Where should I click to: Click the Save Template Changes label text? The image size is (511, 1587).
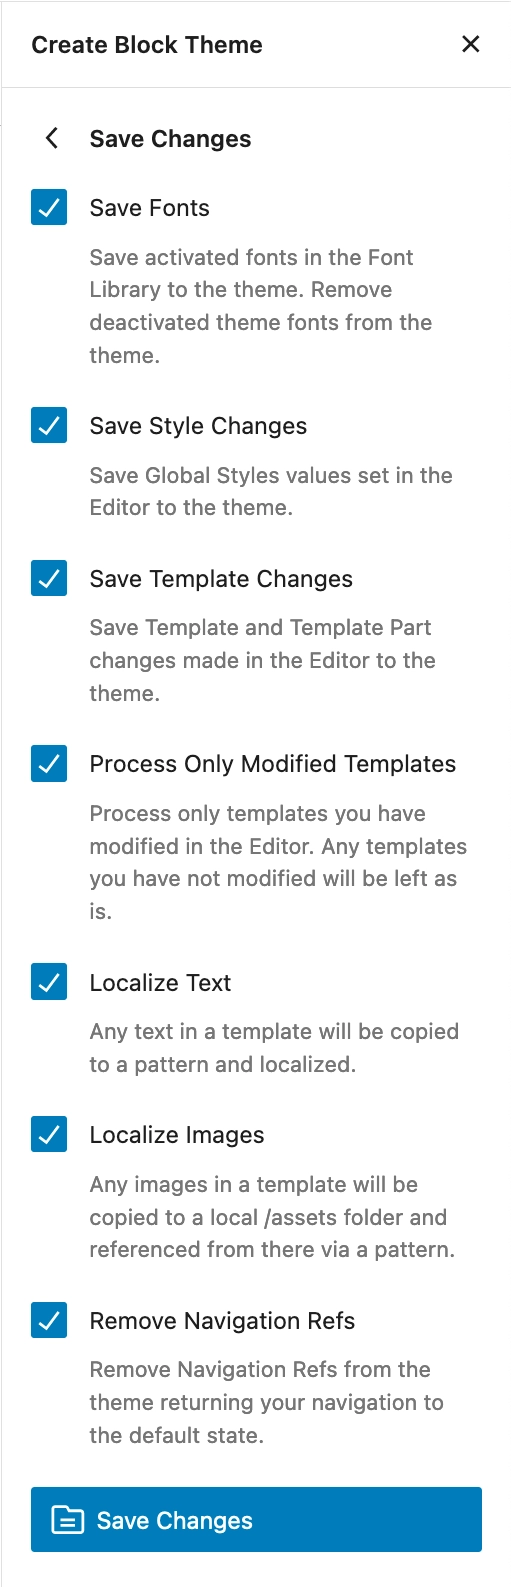click(221, 579)
